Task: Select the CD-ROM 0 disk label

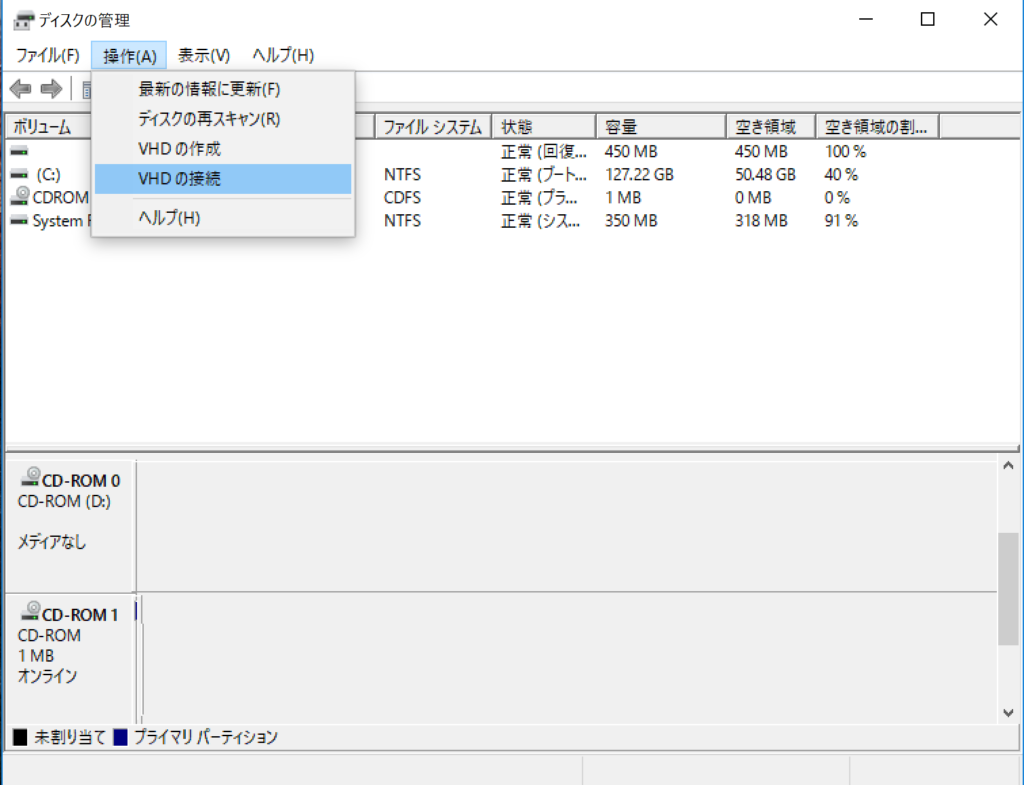Action: (x=81, y=481)
